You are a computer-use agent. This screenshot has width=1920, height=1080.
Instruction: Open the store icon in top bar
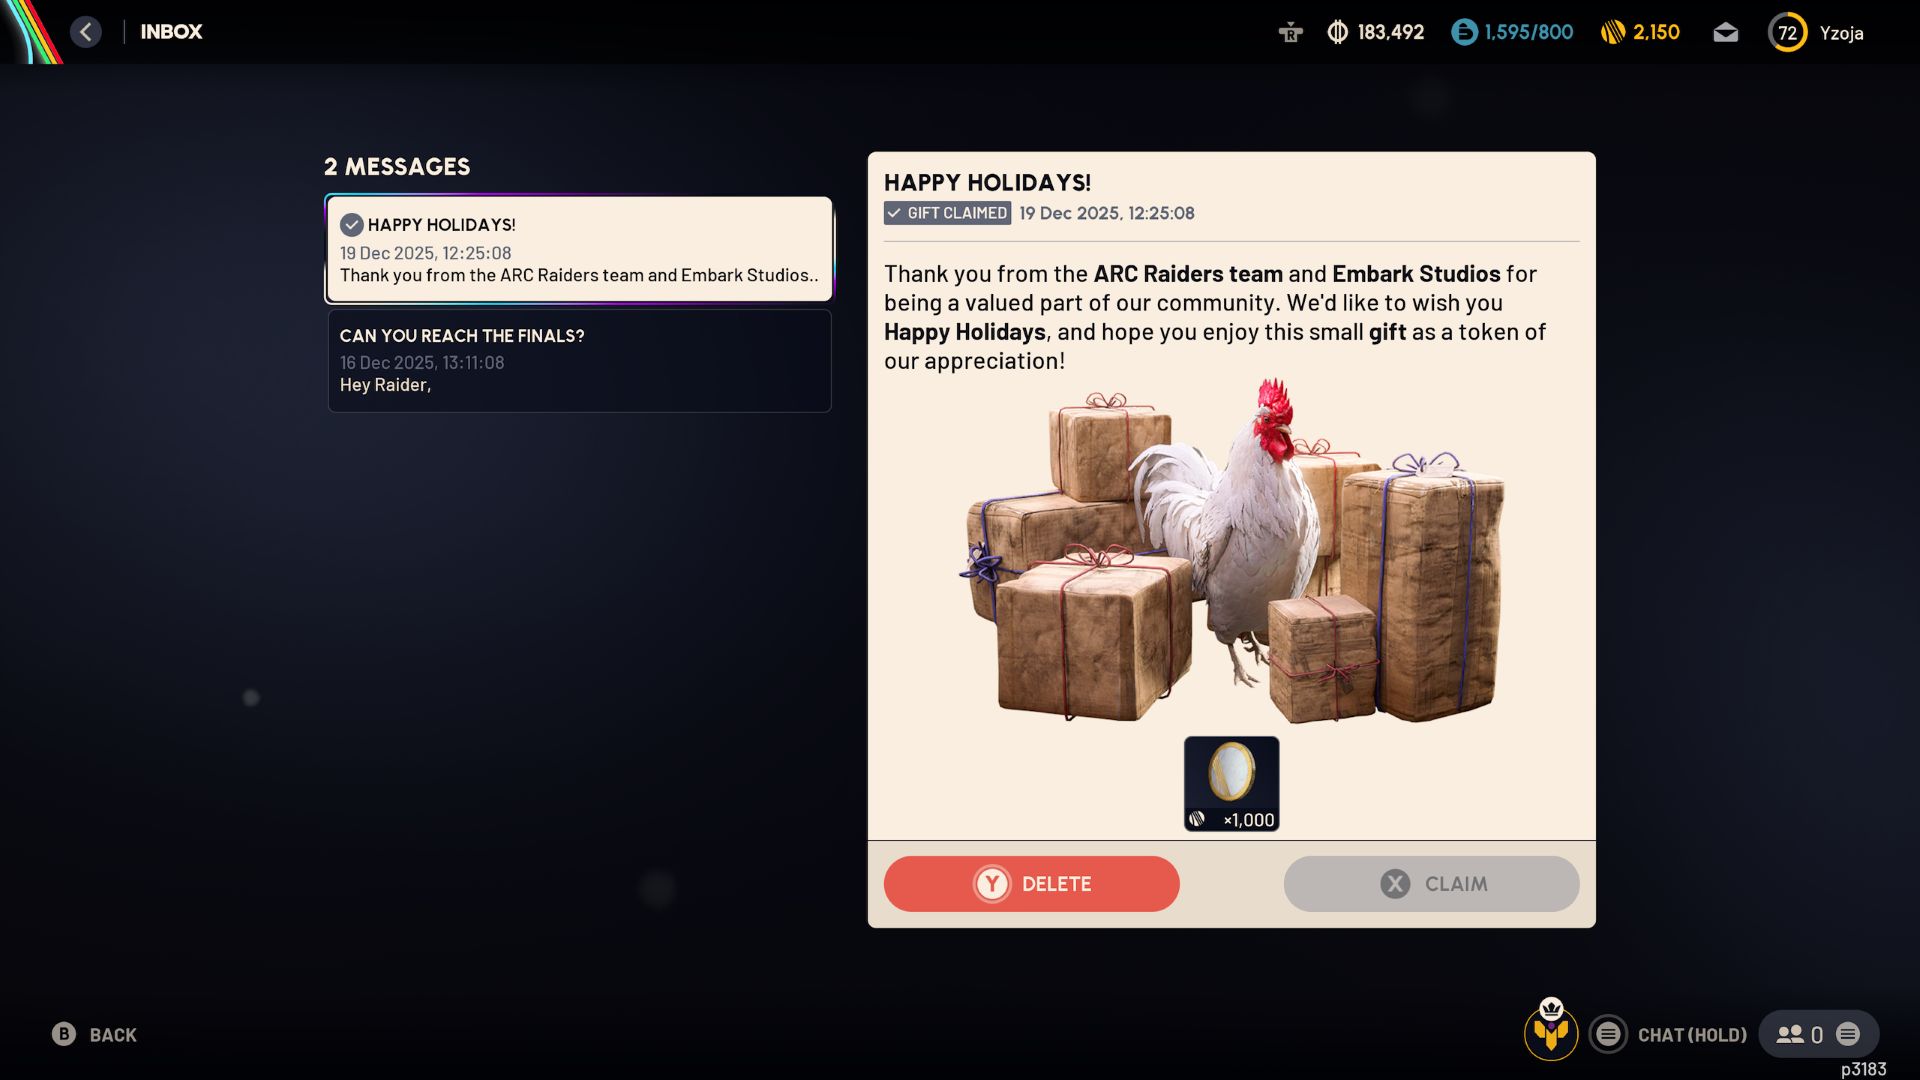point(1290,32)
